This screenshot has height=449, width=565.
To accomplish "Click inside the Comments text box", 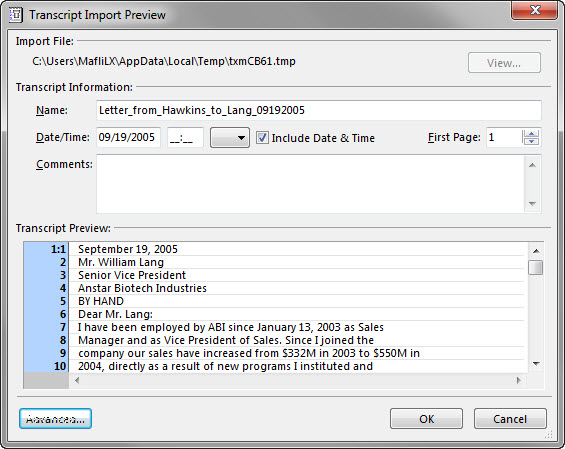I will coord(310,184).
